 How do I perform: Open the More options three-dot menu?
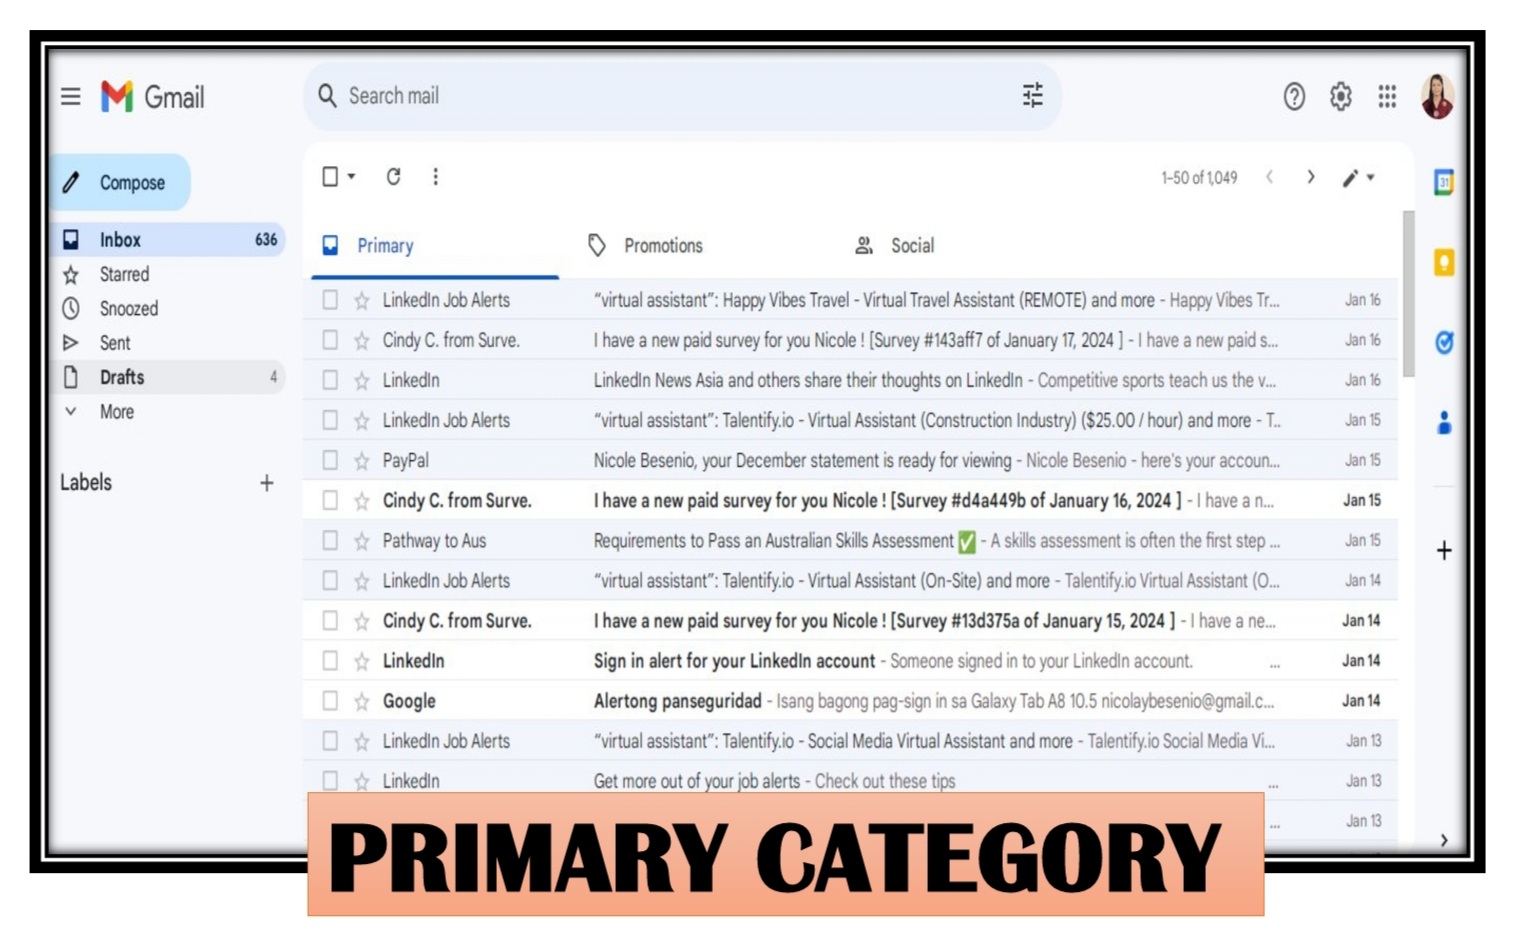pos(435,177)
